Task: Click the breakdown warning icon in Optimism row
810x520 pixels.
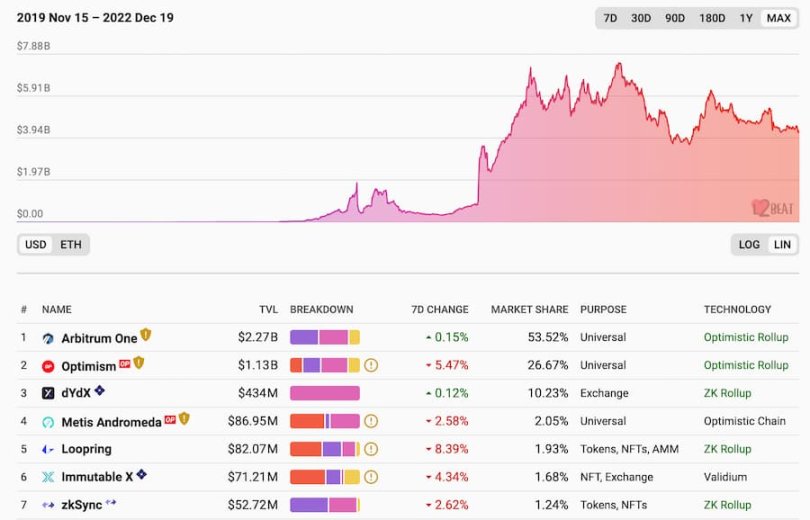Action: (371, 366)
